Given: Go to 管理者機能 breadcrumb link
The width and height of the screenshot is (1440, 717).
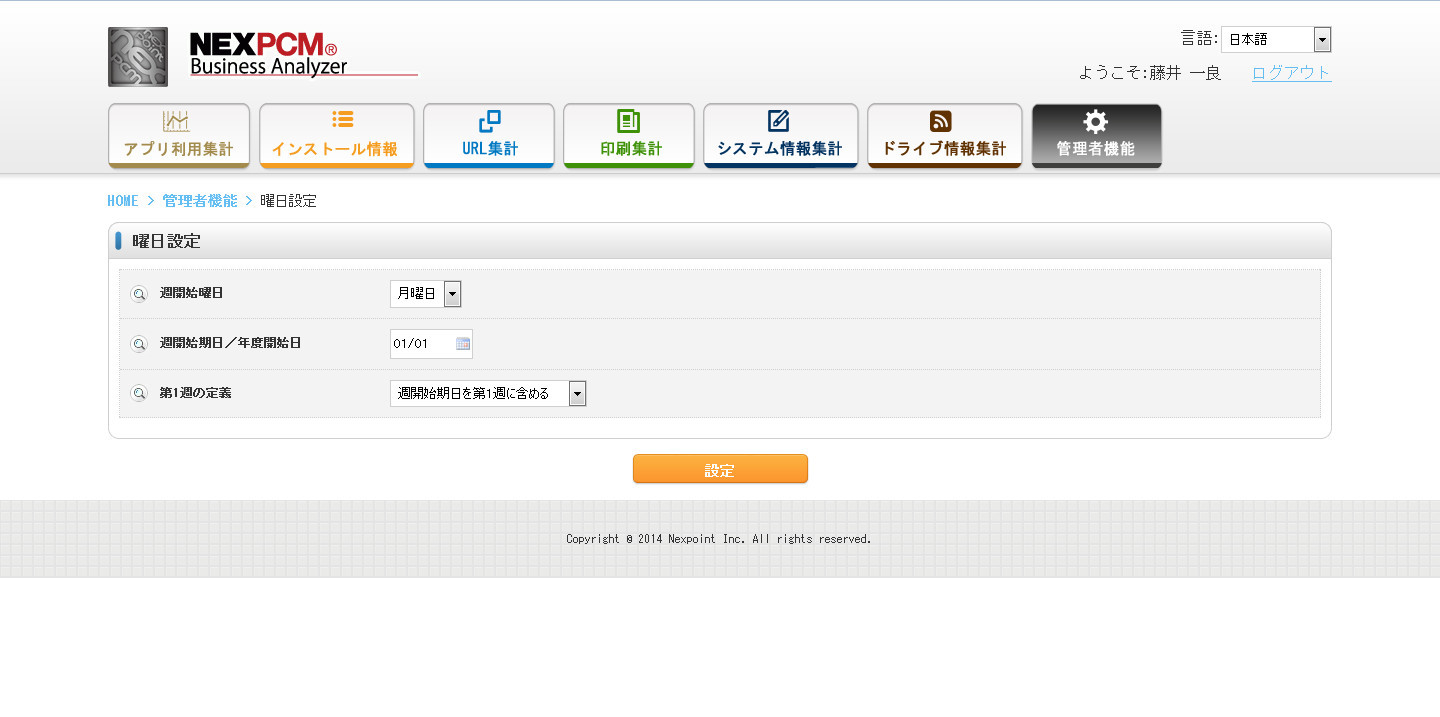Looking at the screenshot, I should pyautogui.click(x=200, y=201).
